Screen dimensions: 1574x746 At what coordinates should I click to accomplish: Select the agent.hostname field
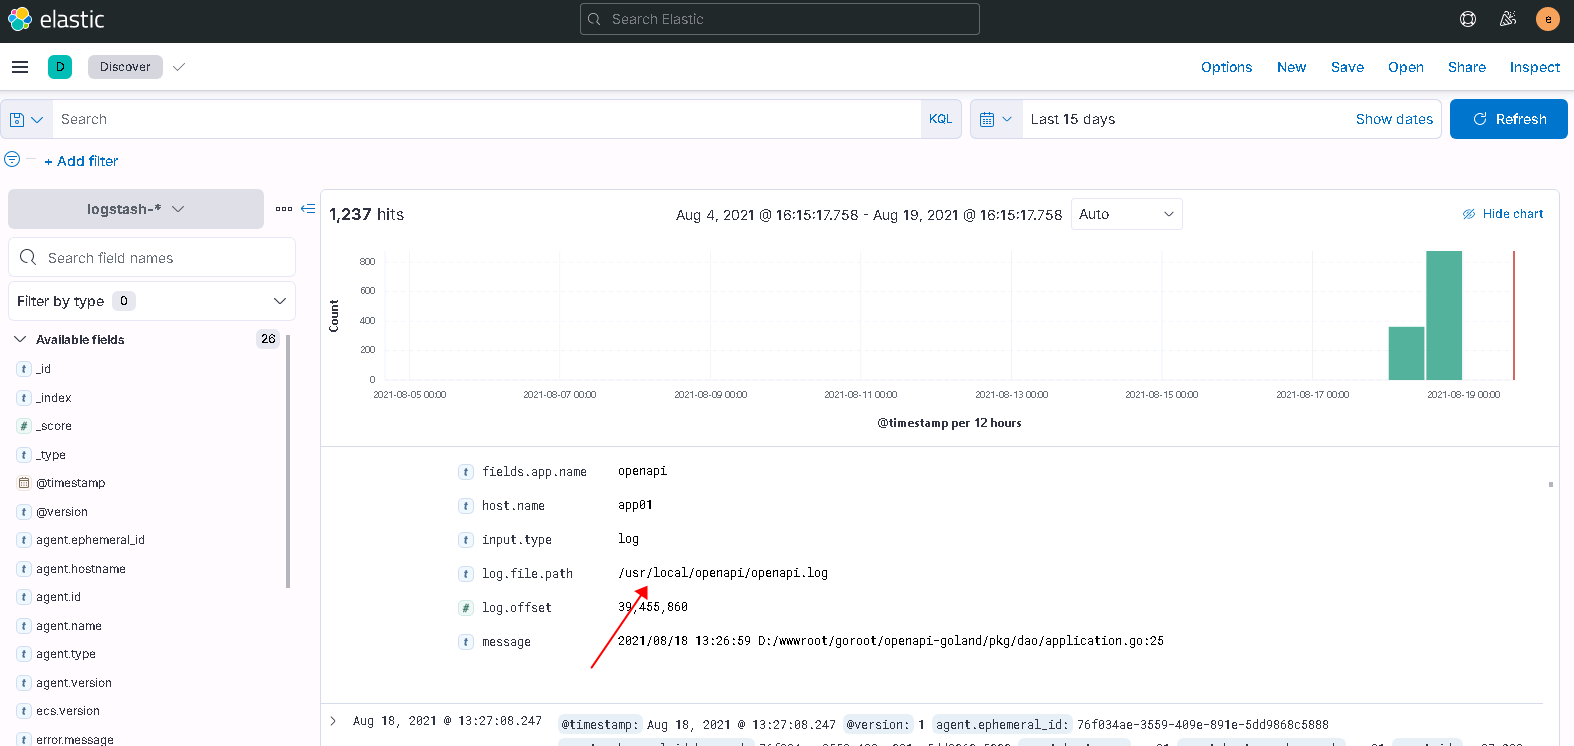pos(81,569)
